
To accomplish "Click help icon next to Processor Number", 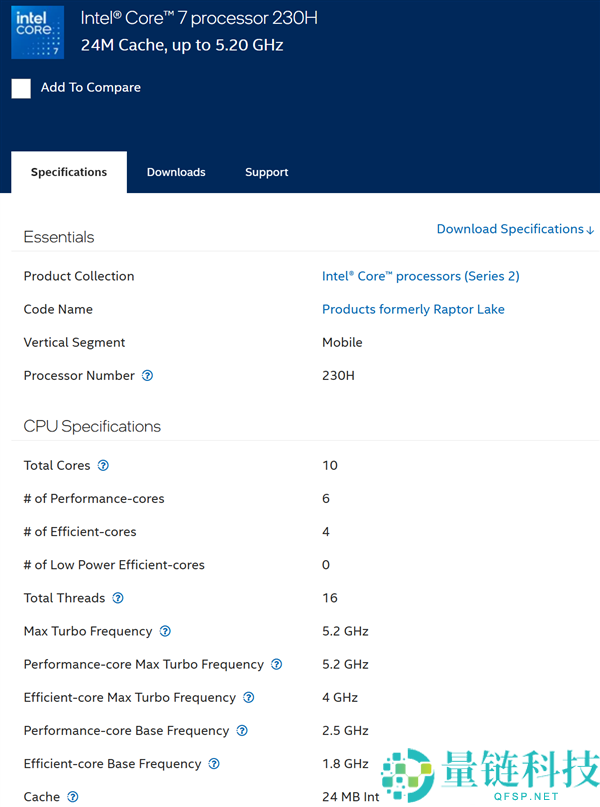I will [x=147, y=376].
